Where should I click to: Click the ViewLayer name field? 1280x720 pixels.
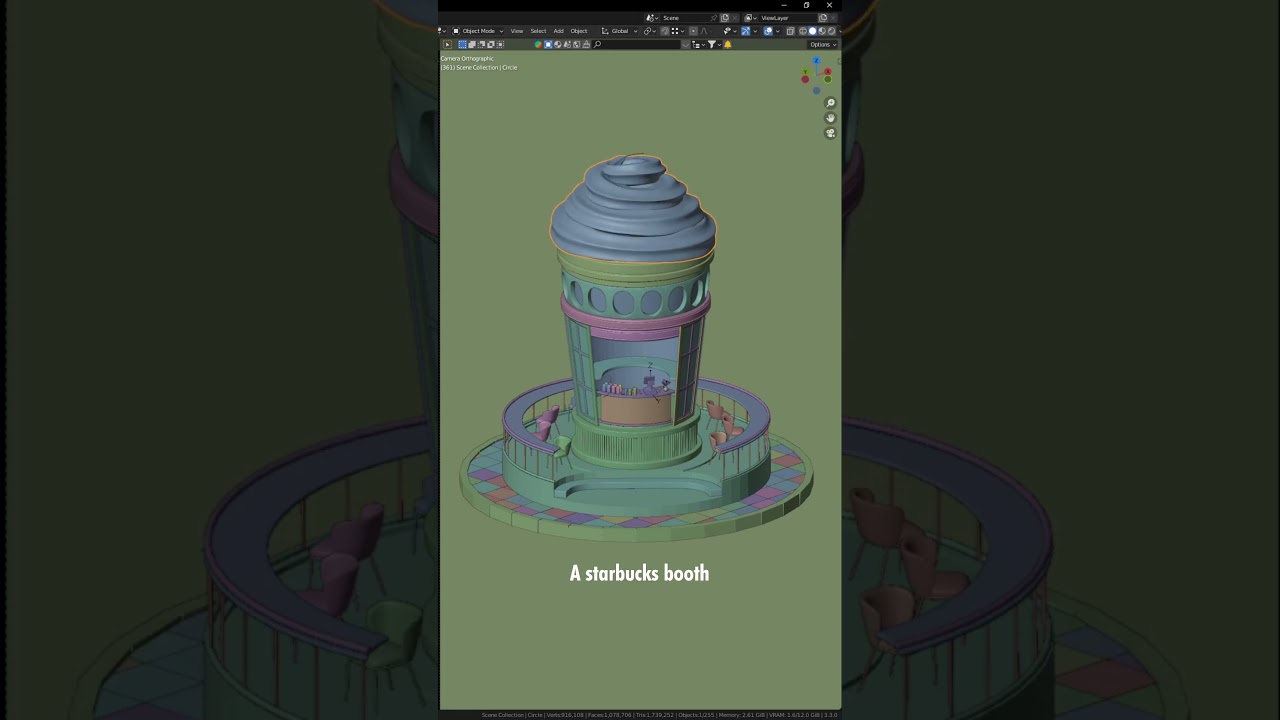[788, 18]
